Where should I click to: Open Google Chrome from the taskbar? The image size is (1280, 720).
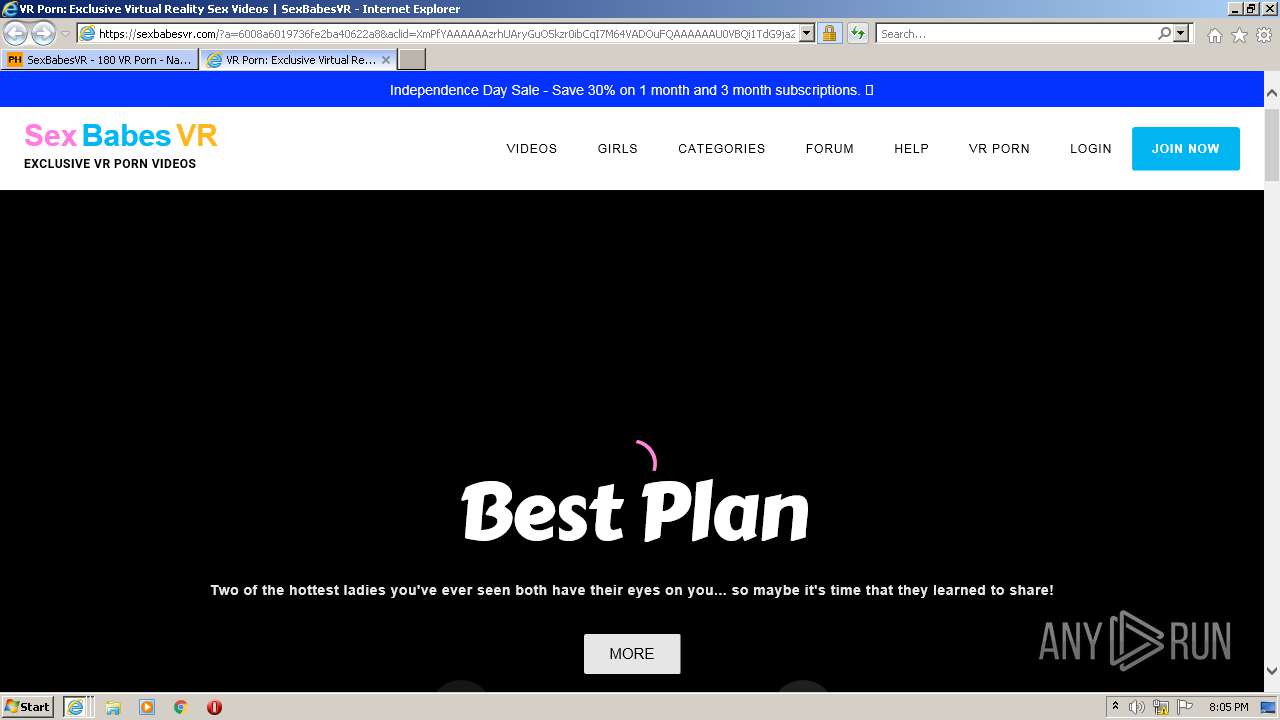click(180, 707)
